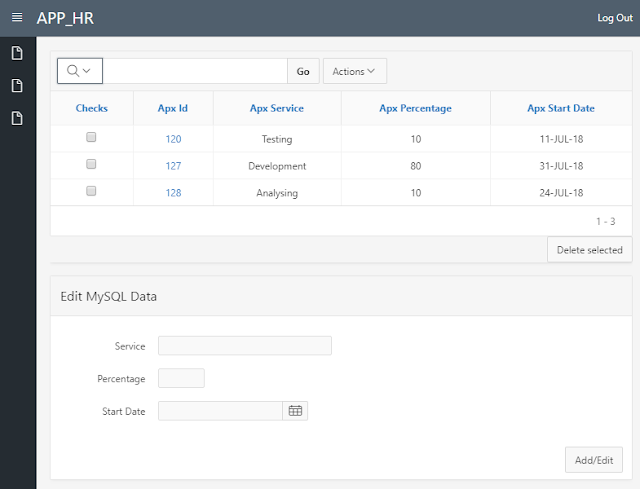Select the Analysing row checkbox
Screen dimensions: 640x489
(91, 191)
